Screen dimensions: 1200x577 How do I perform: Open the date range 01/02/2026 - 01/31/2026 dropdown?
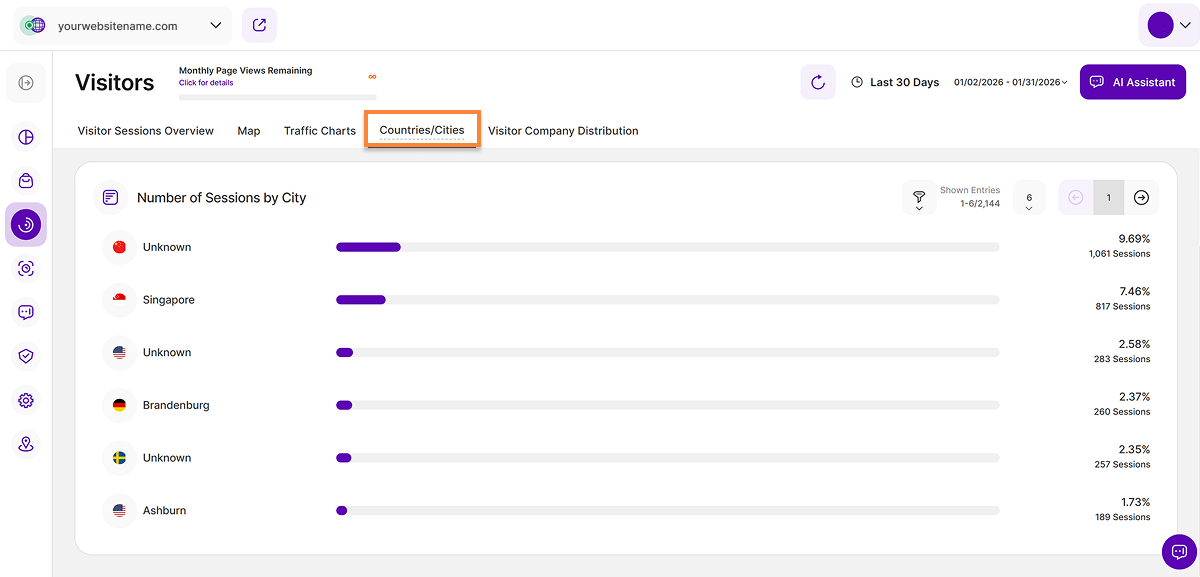[x=1010, y=82]
